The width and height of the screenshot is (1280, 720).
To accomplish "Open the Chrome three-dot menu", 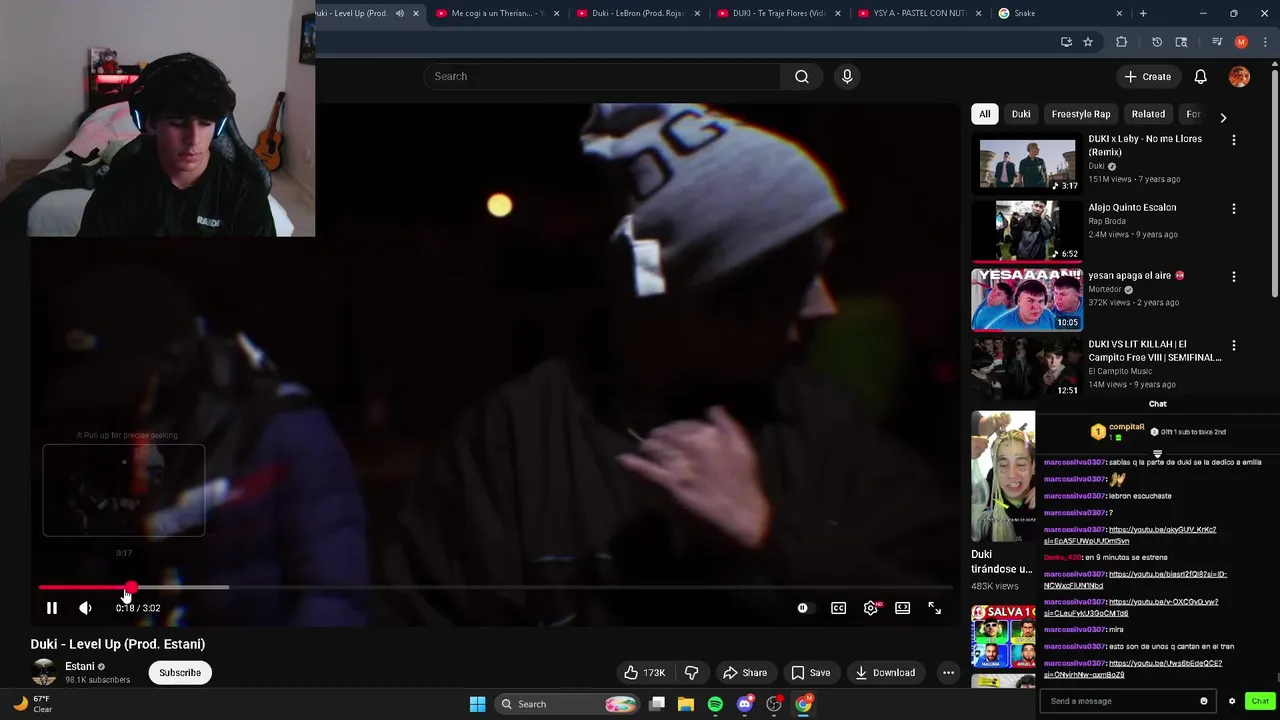I will point(1265,42).
